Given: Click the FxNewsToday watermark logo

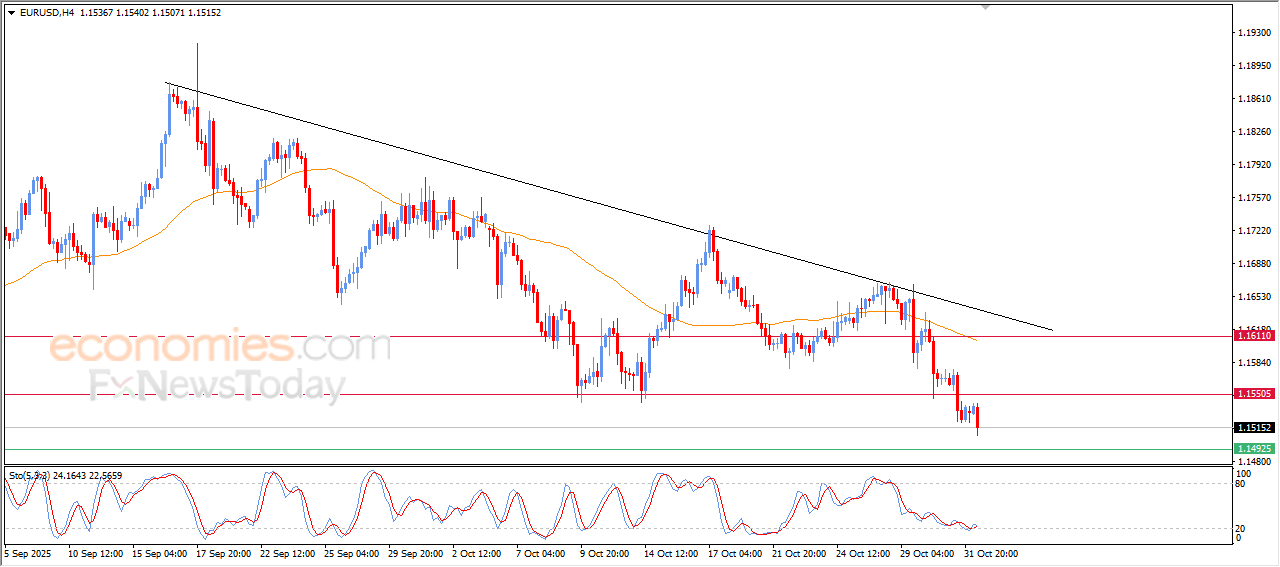Looking at the screenshot, I should pos(218,386).
